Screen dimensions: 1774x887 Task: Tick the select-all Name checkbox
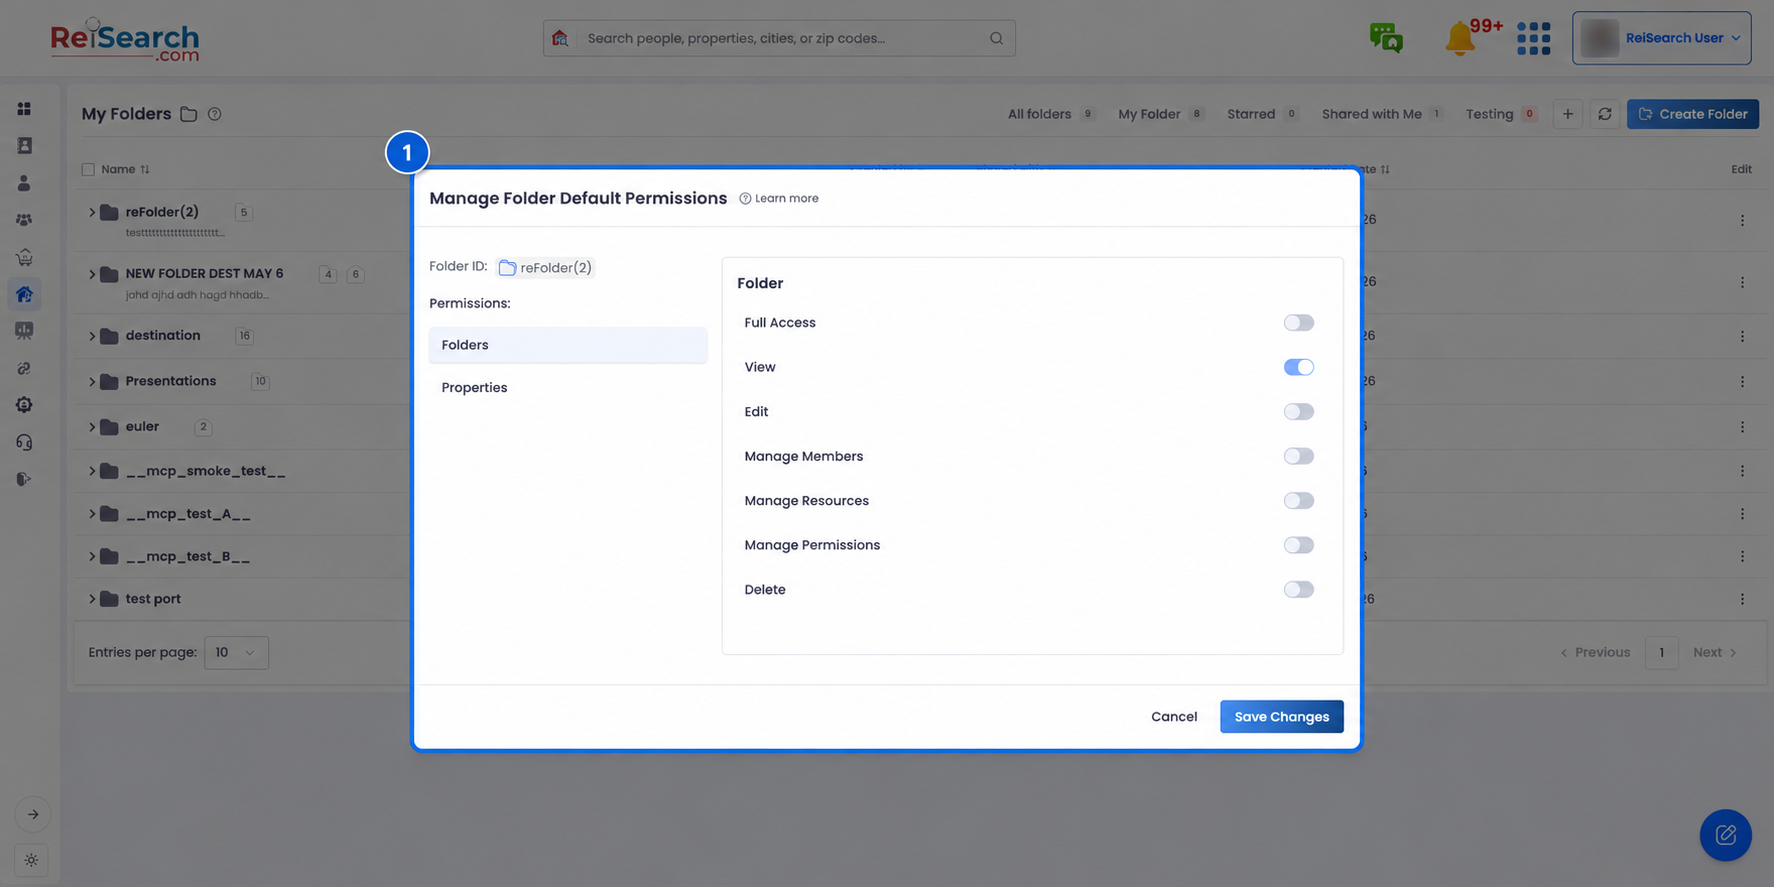[88, 170]
